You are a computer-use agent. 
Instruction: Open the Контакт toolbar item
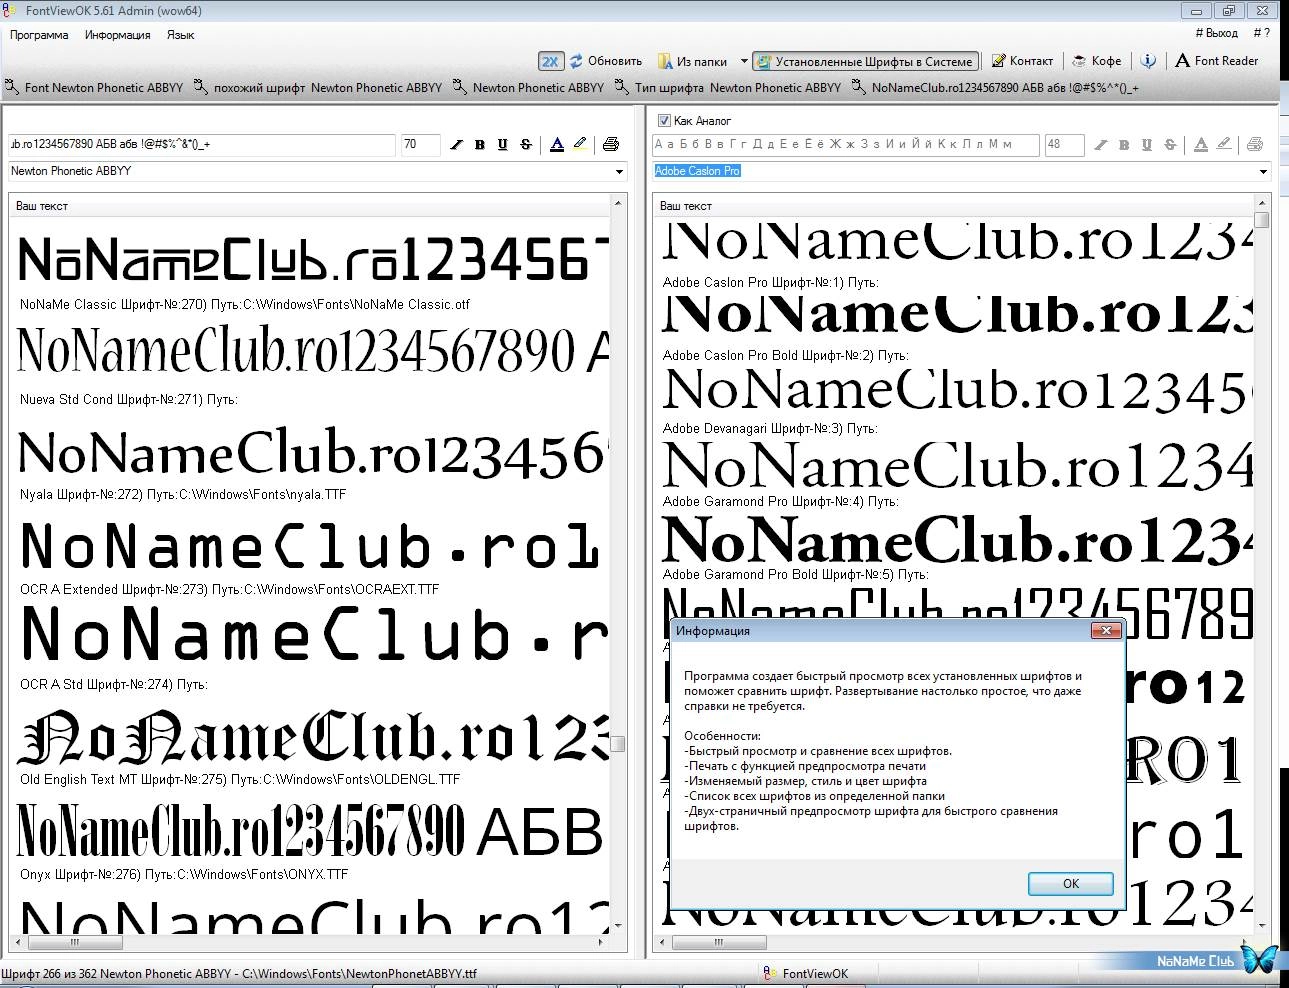click(1021, 61)
